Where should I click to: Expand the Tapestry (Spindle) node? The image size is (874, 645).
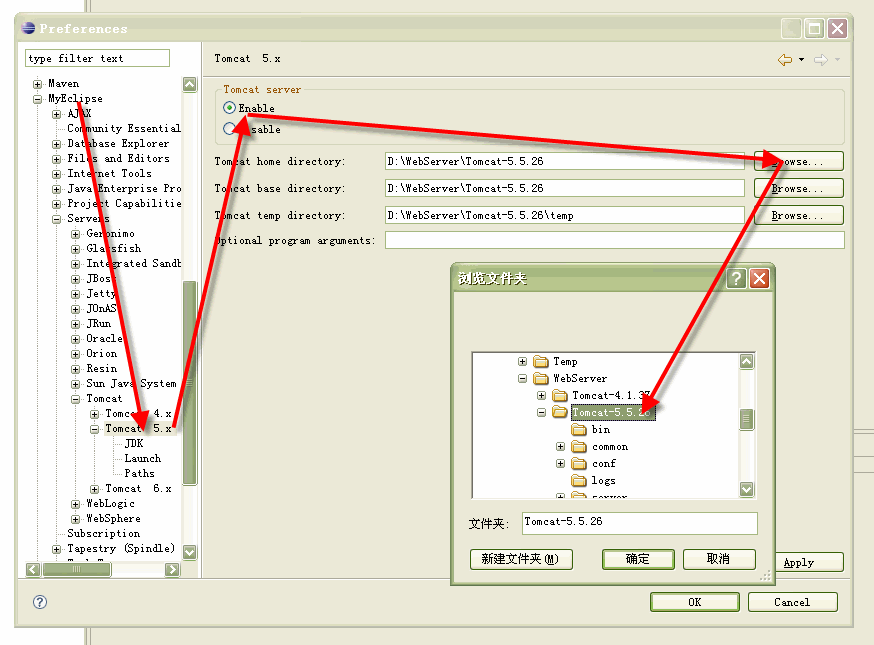[56, 549]
